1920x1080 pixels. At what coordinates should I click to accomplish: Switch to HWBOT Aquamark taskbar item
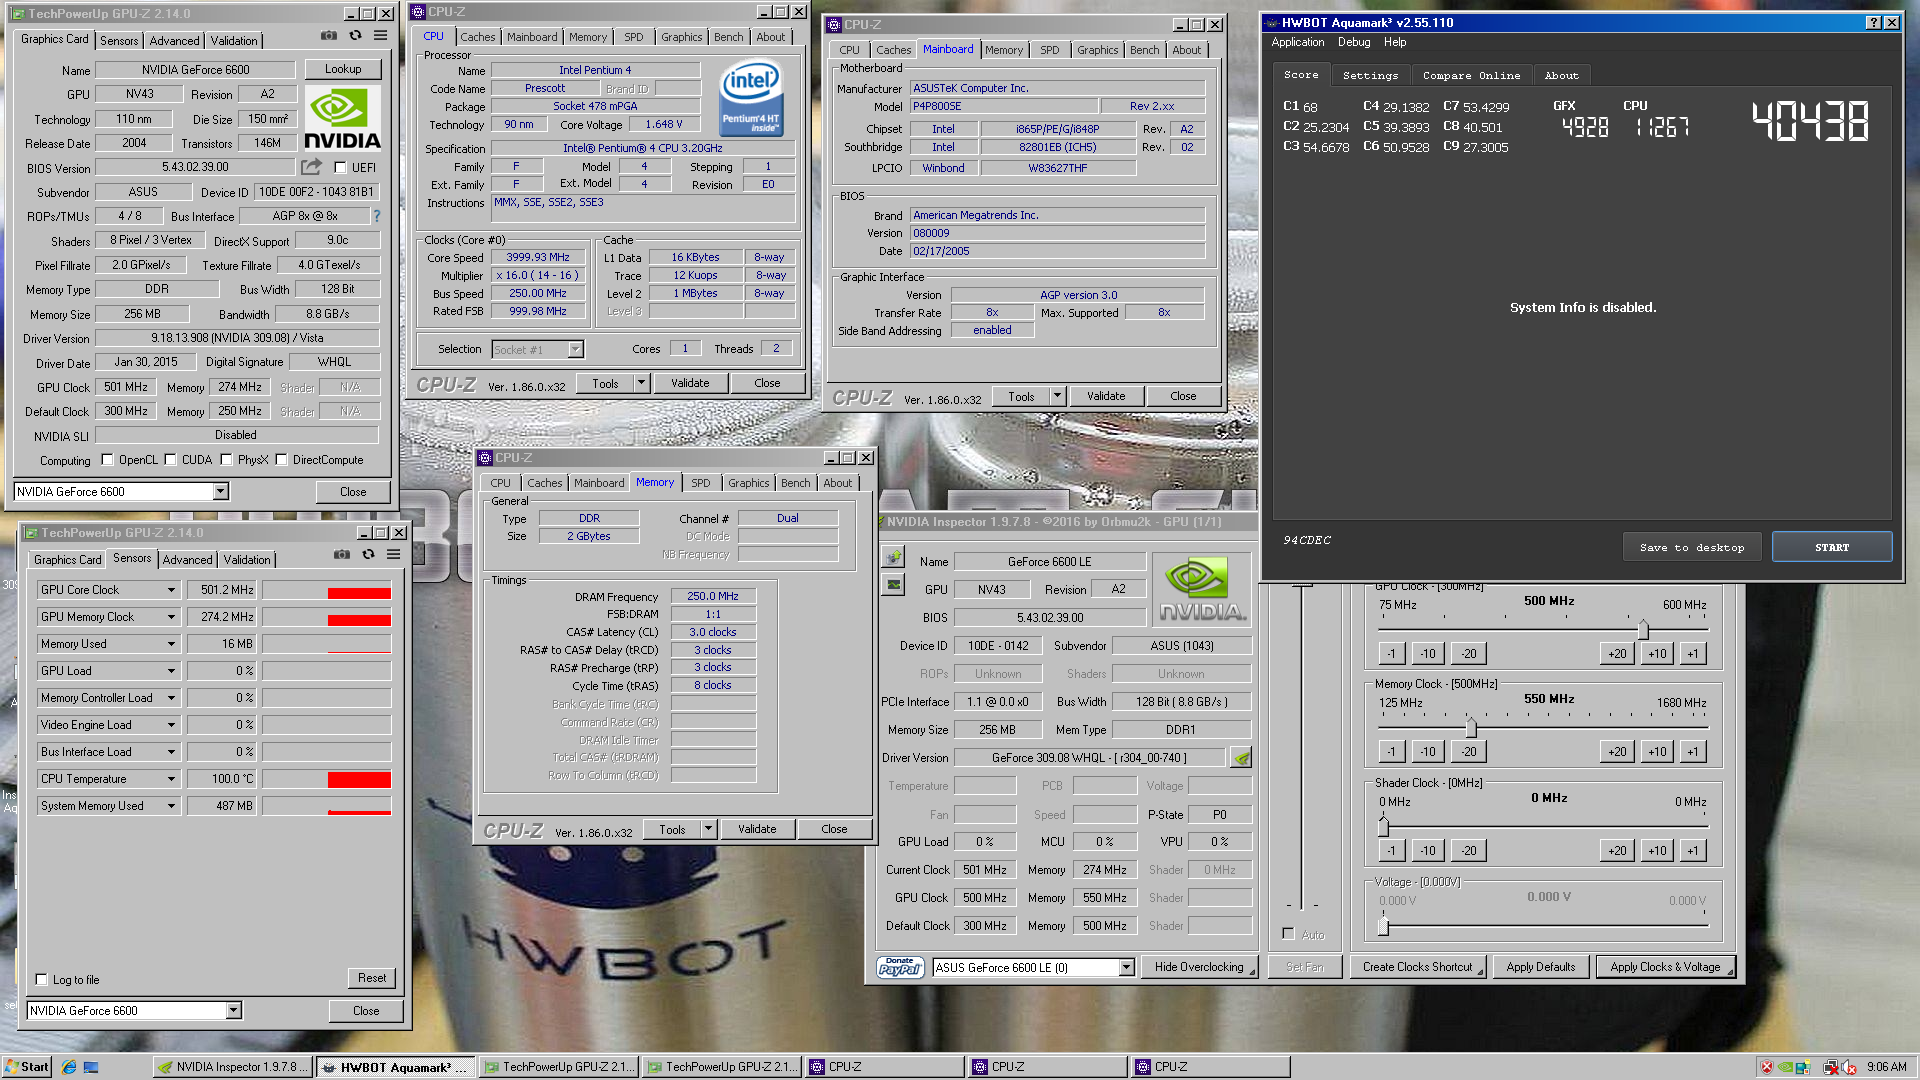coord(397,1067)
